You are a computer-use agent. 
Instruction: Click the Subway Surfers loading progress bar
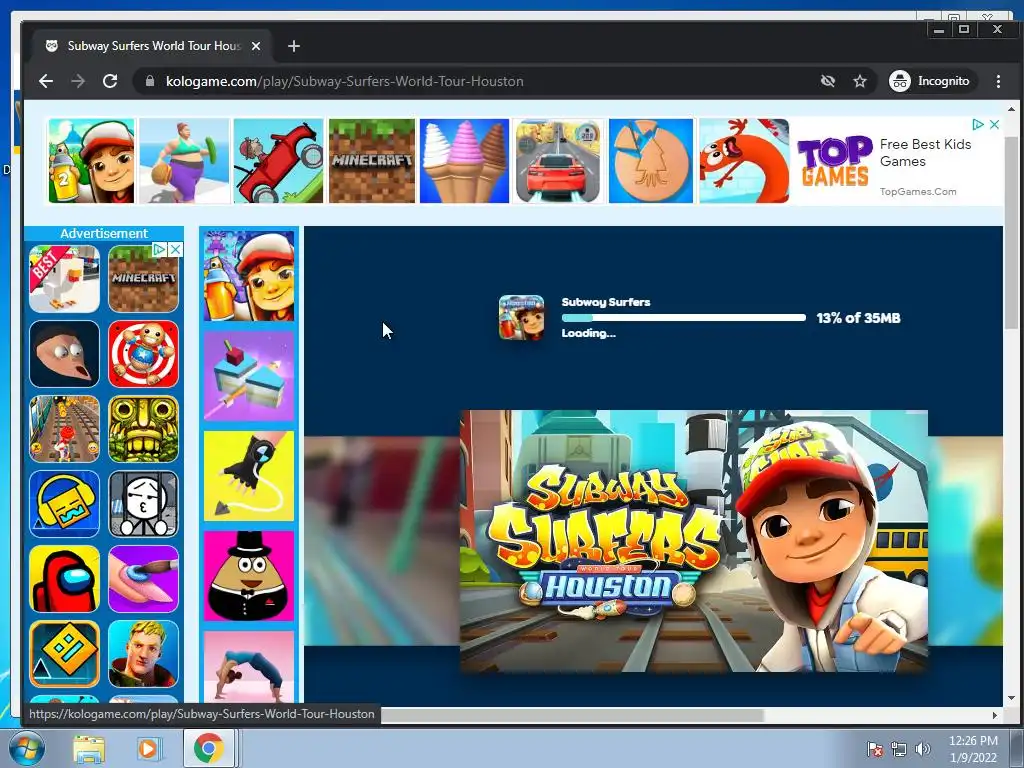[684, 318]
